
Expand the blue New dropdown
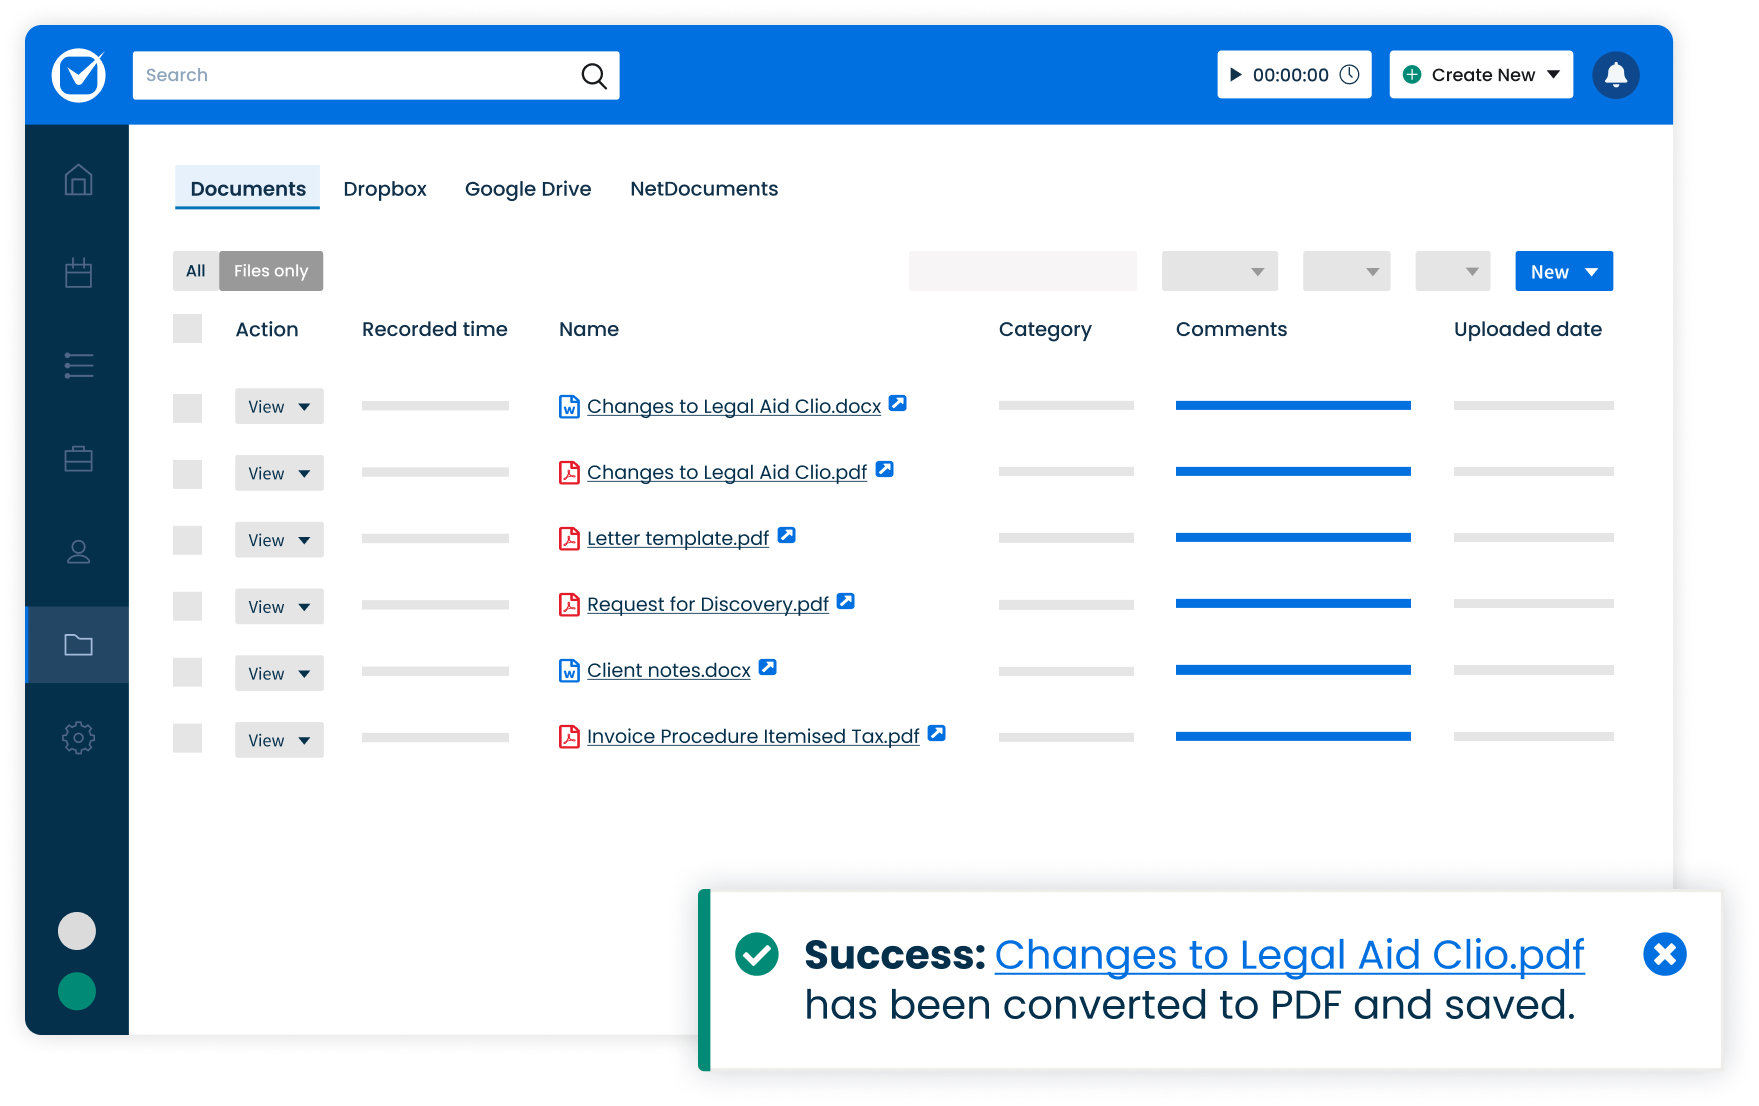(1563, 270)
